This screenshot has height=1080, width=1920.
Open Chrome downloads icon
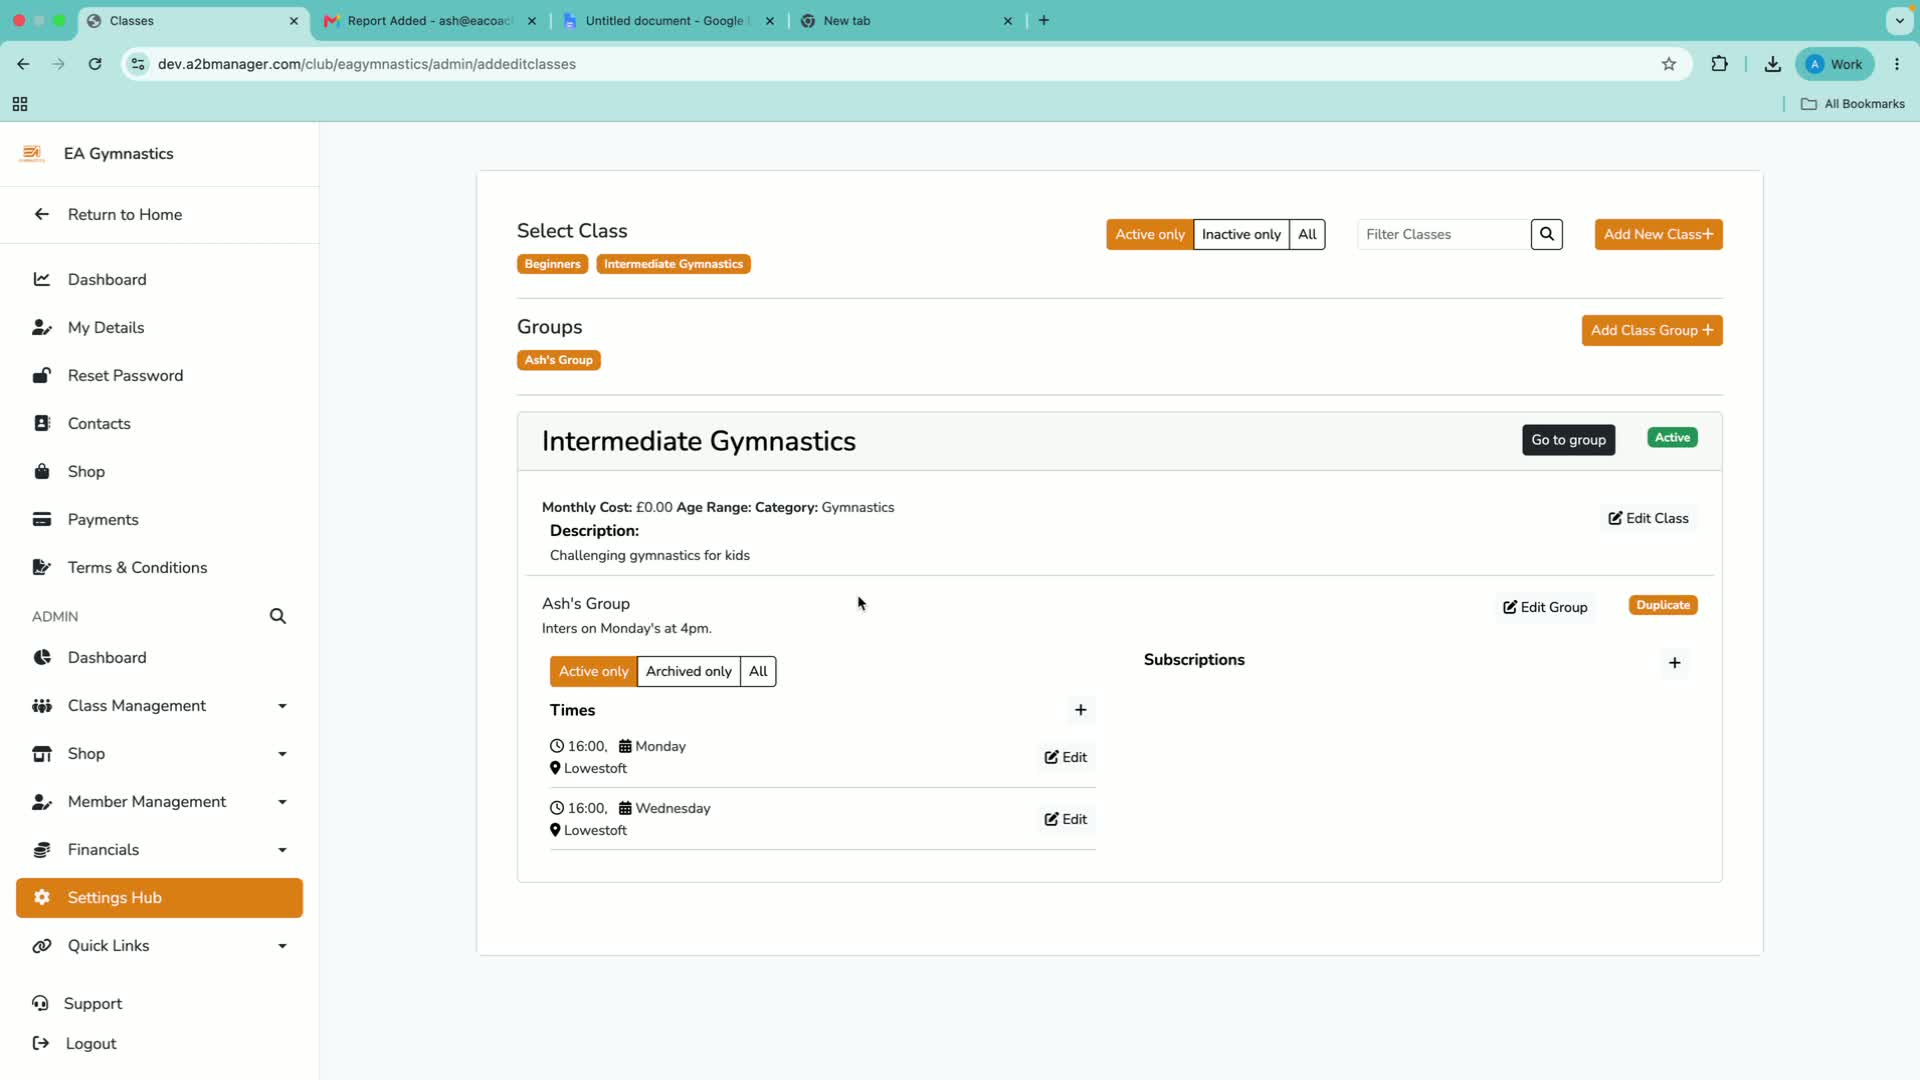tap(1772, 64)
